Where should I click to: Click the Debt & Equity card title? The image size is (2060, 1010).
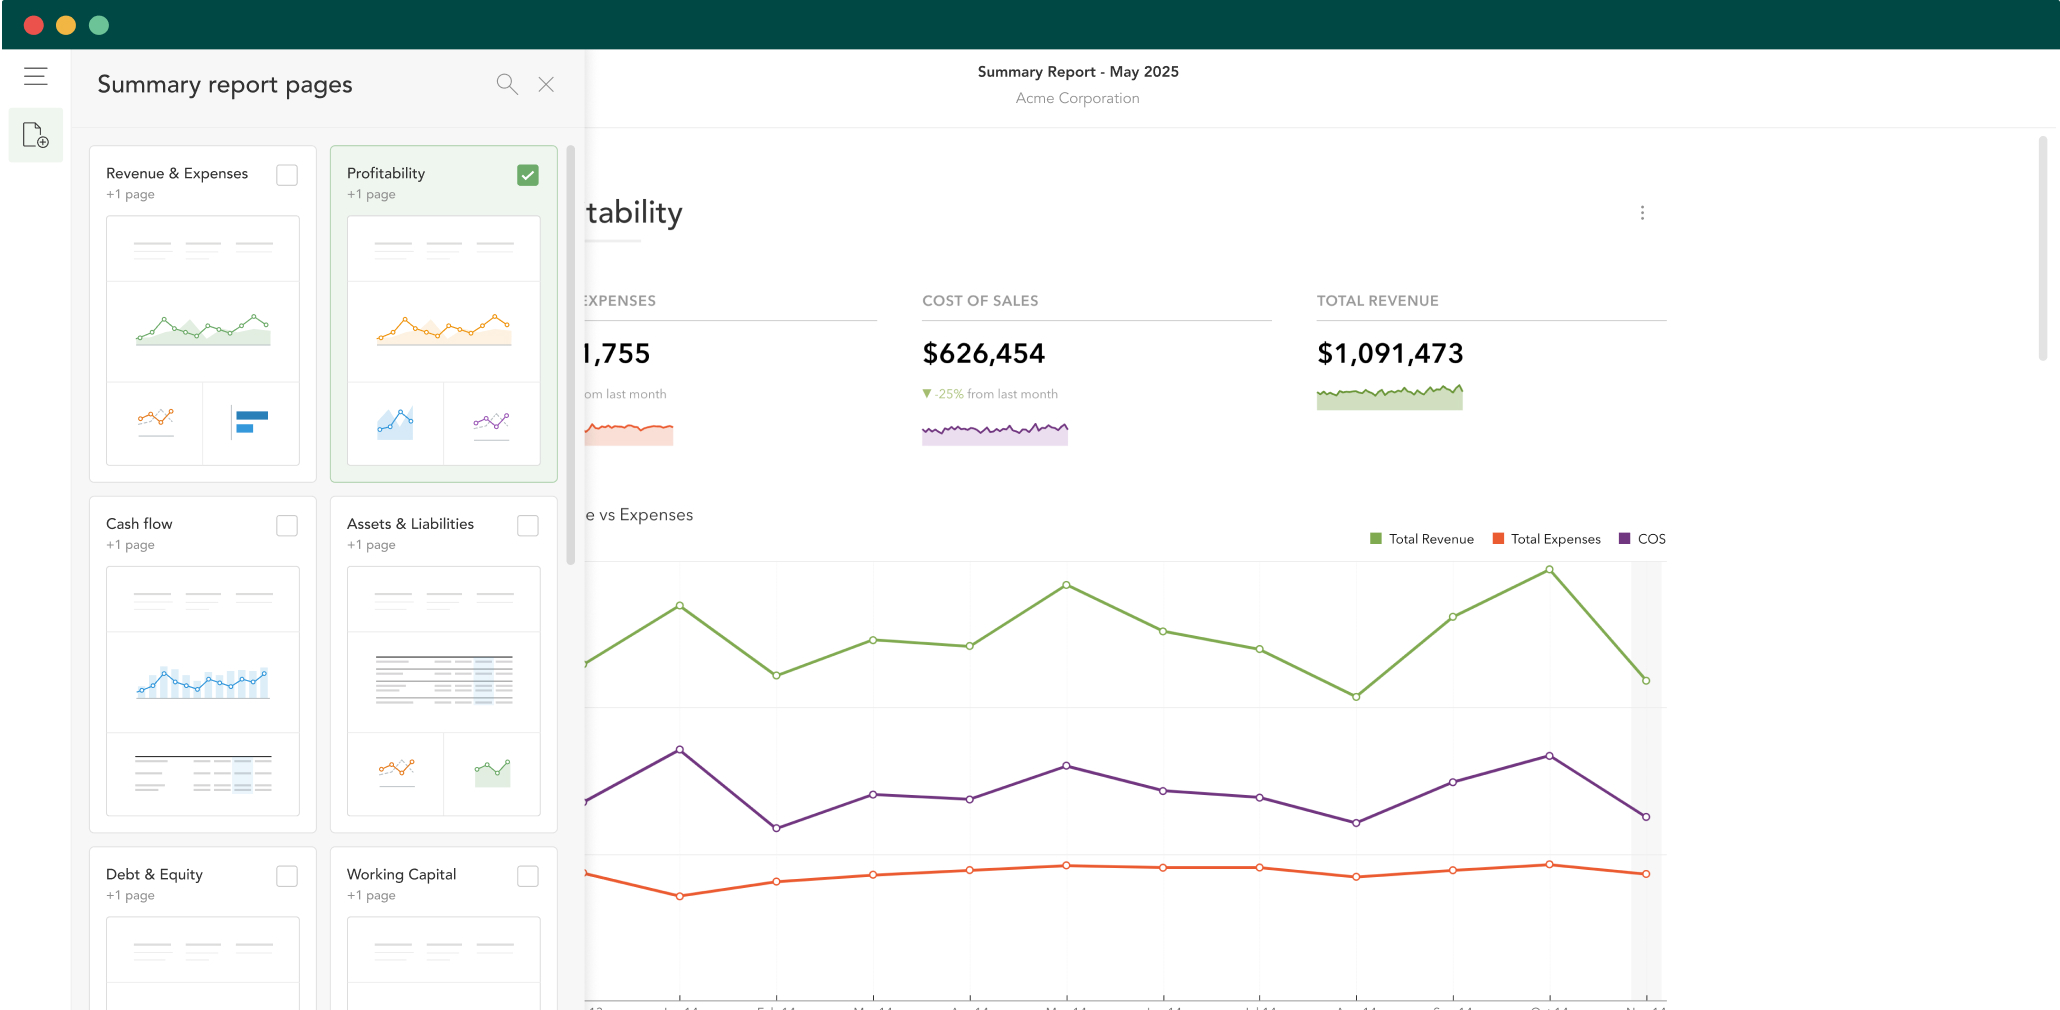click(154, 874)
